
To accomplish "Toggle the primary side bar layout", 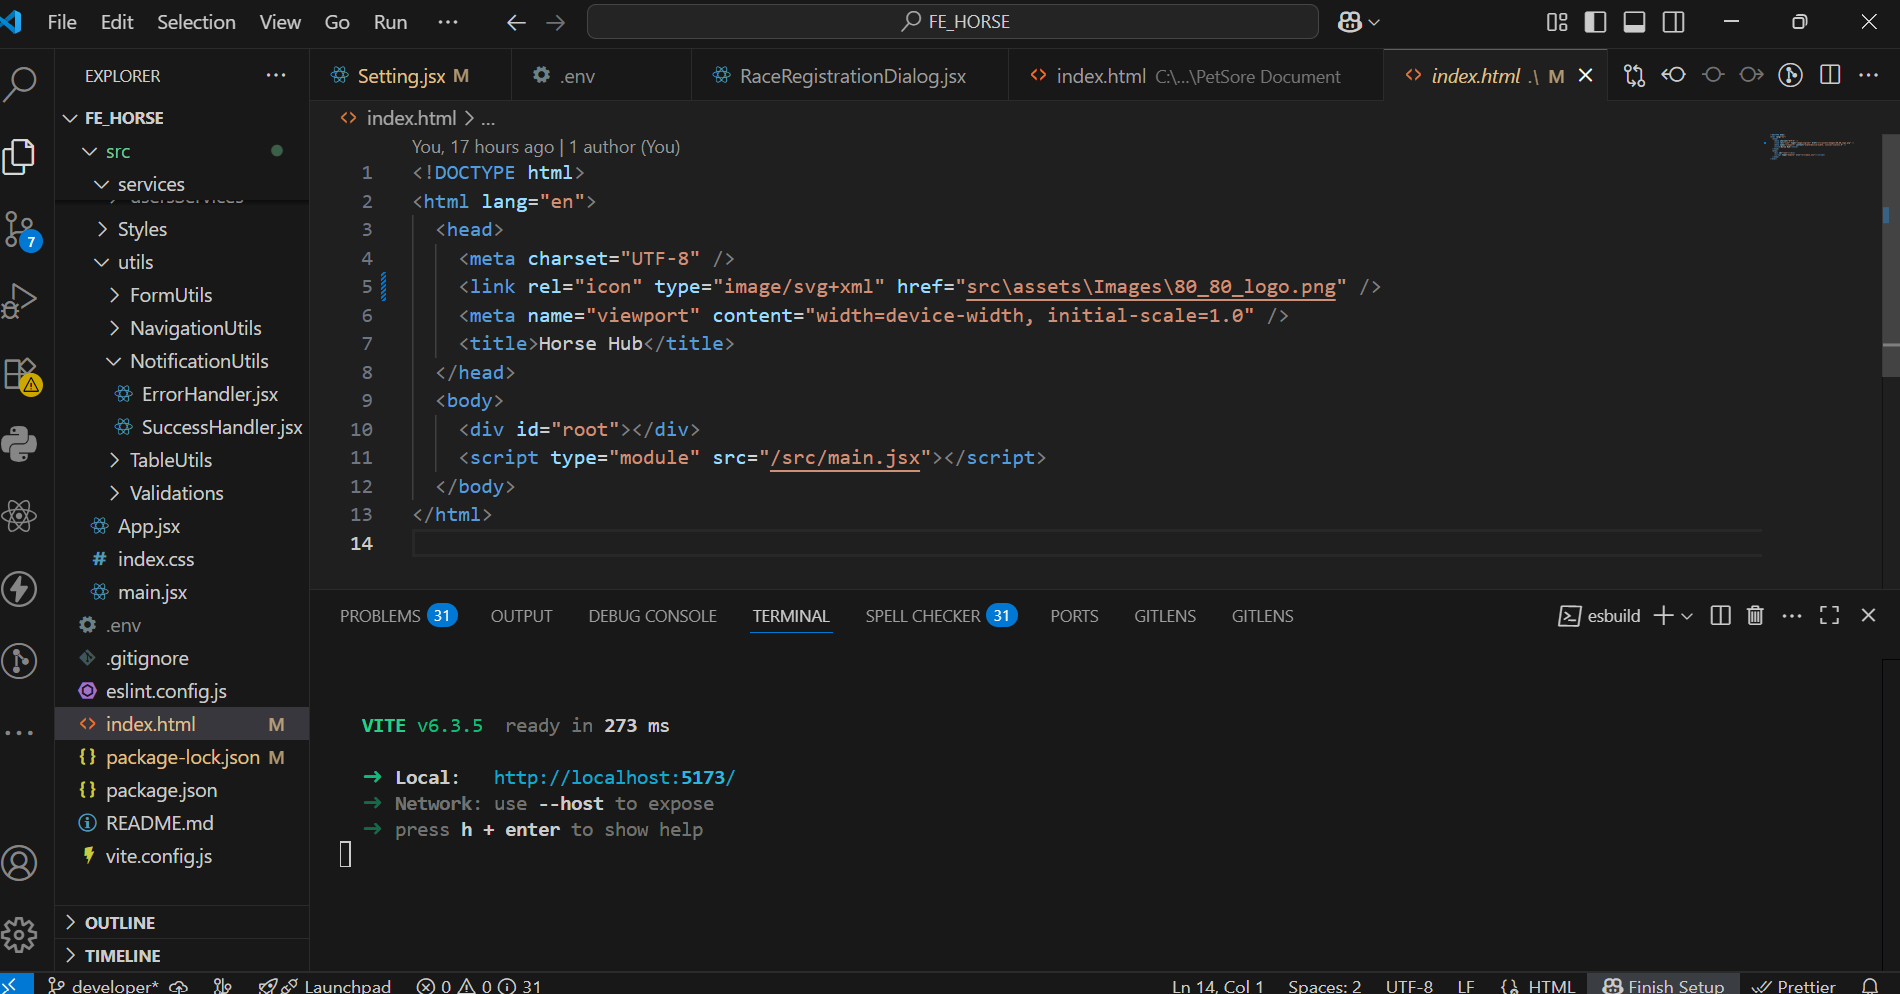I will point(1596,22).
